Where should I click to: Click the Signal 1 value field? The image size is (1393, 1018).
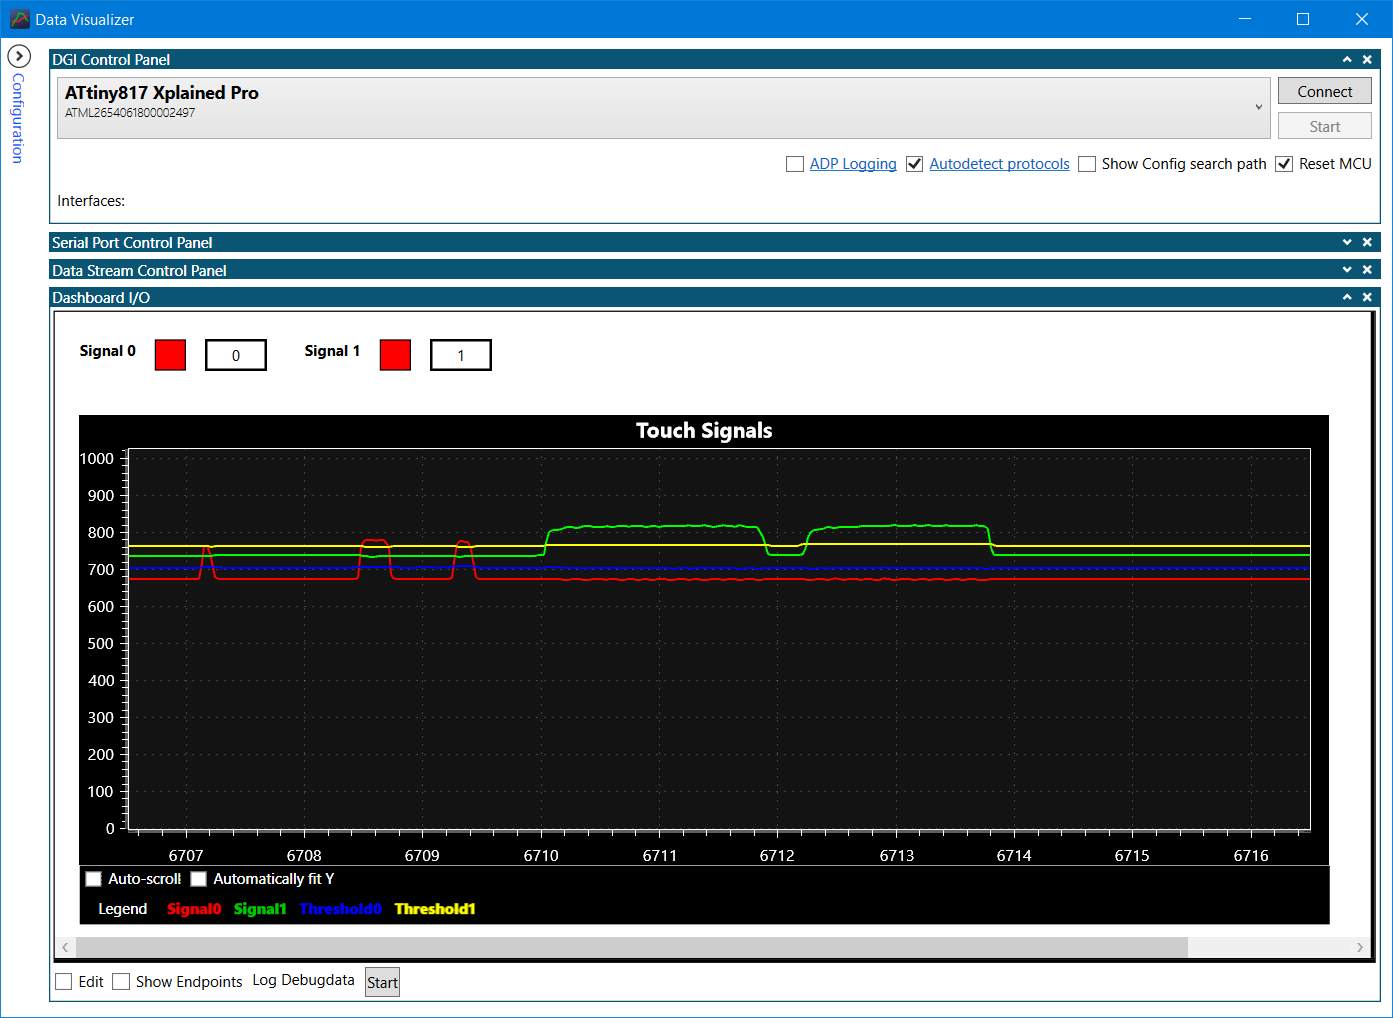click(x=461, y=355)
